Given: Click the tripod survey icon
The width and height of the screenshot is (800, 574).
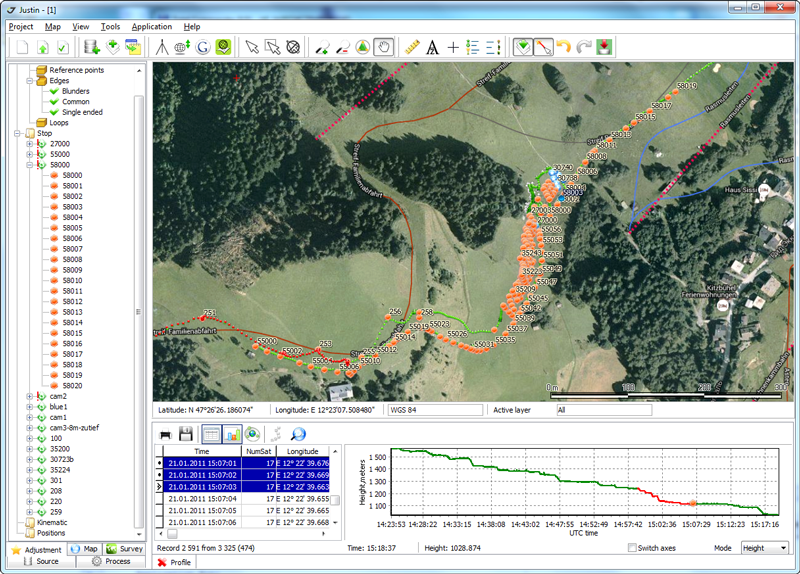Looking at the screenshot, I should (x=162, y=47).
